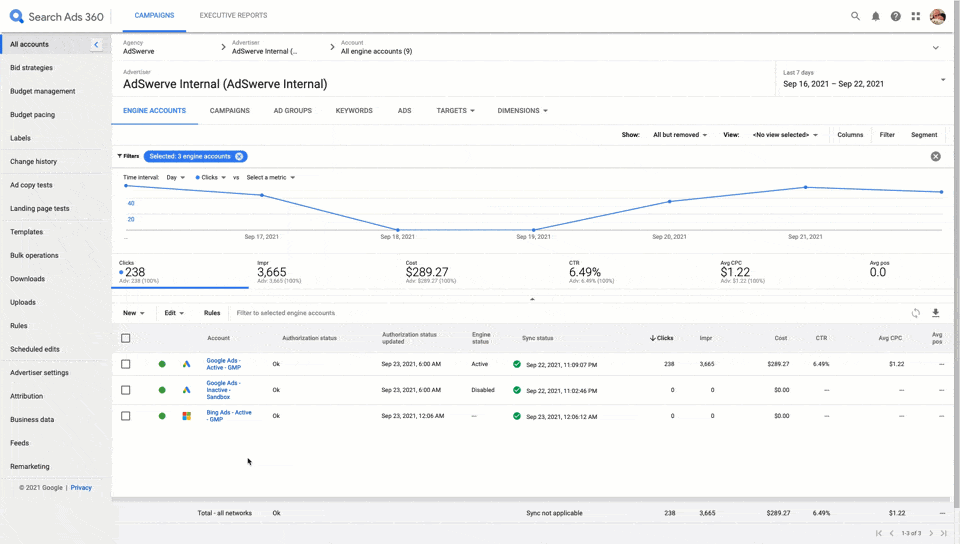Click the Sep 17, 2021 chart data point
Viewport: 960px width, 544px height.
(262, 195)
